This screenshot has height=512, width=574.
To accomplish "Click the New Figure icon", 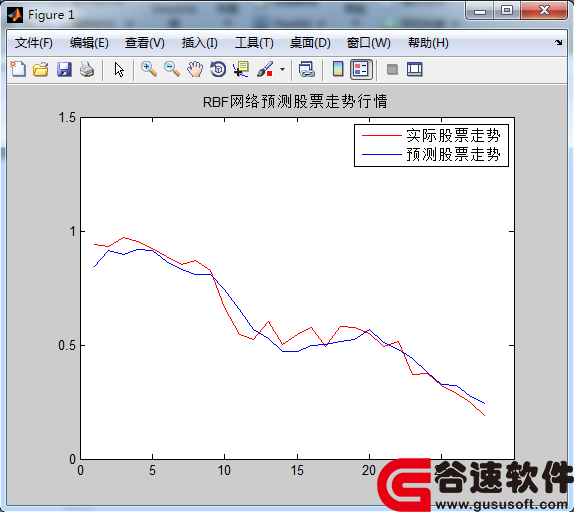I will click(x=18, y=69).
